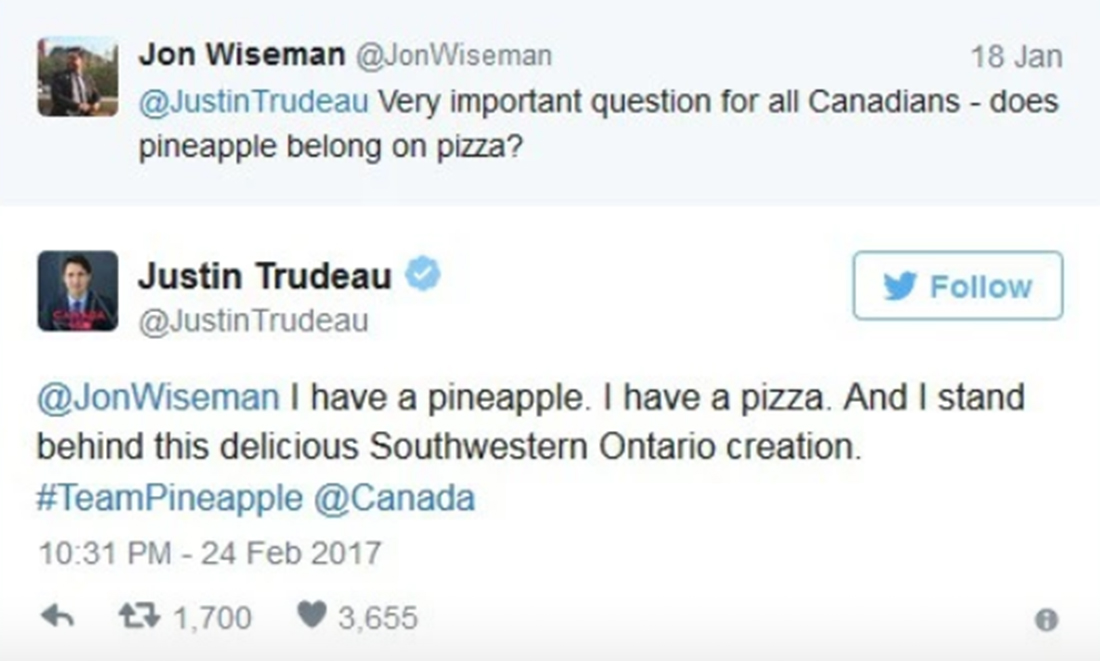Viewport: 1100px width, 661px height.
Task: Visit the @Canada mention link
Action: (x=394, y=498)
